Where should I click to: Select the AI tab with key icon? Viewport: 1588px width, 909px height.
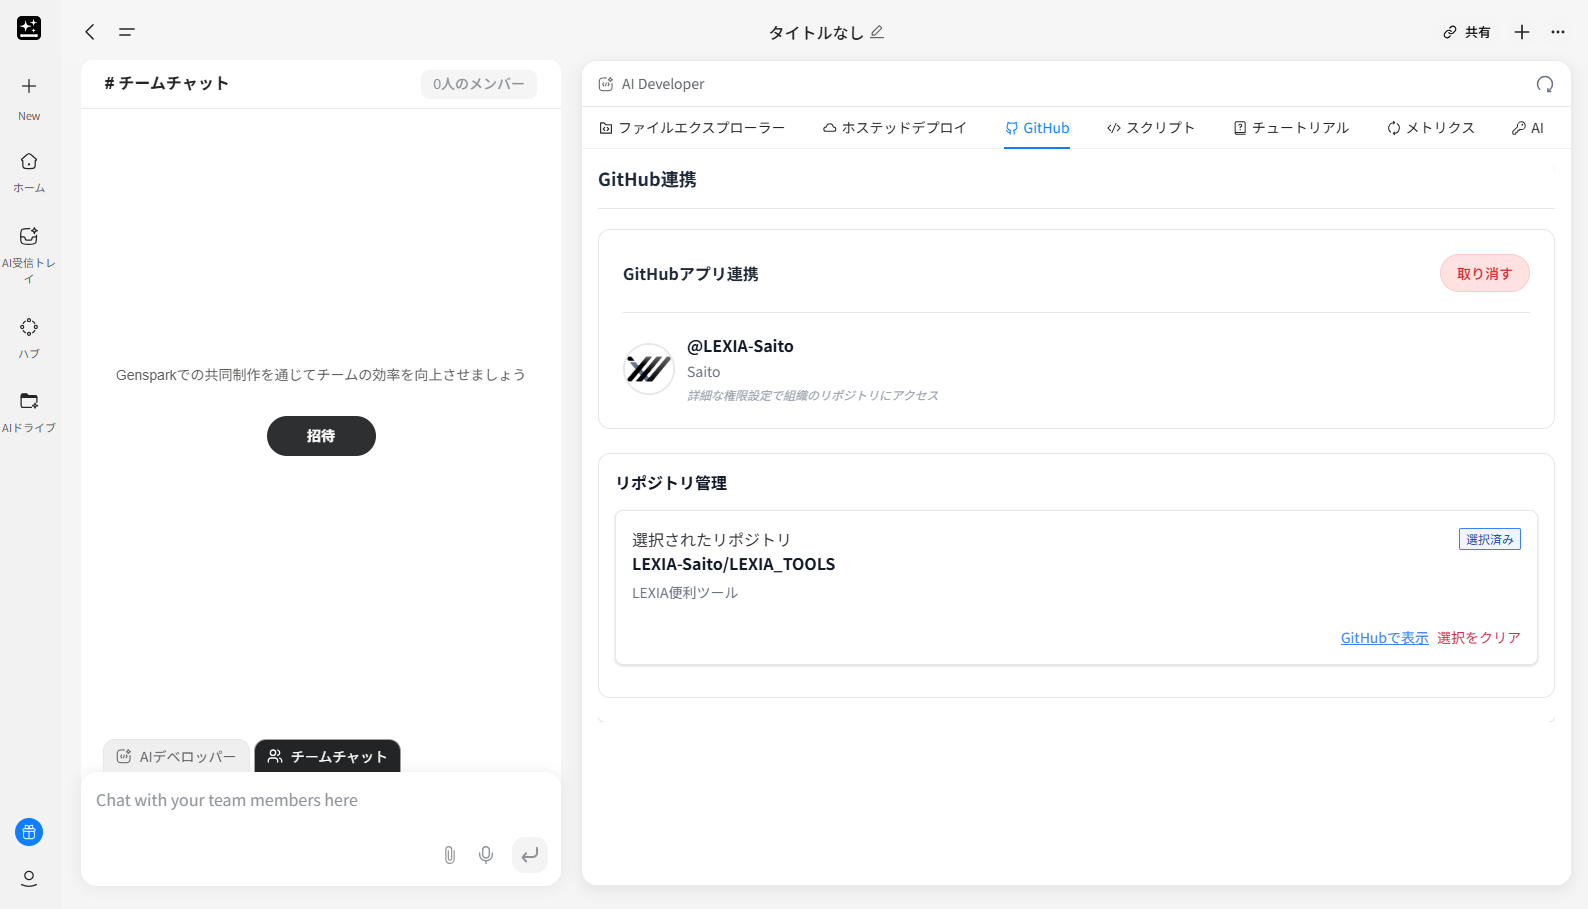point(1528,128)
